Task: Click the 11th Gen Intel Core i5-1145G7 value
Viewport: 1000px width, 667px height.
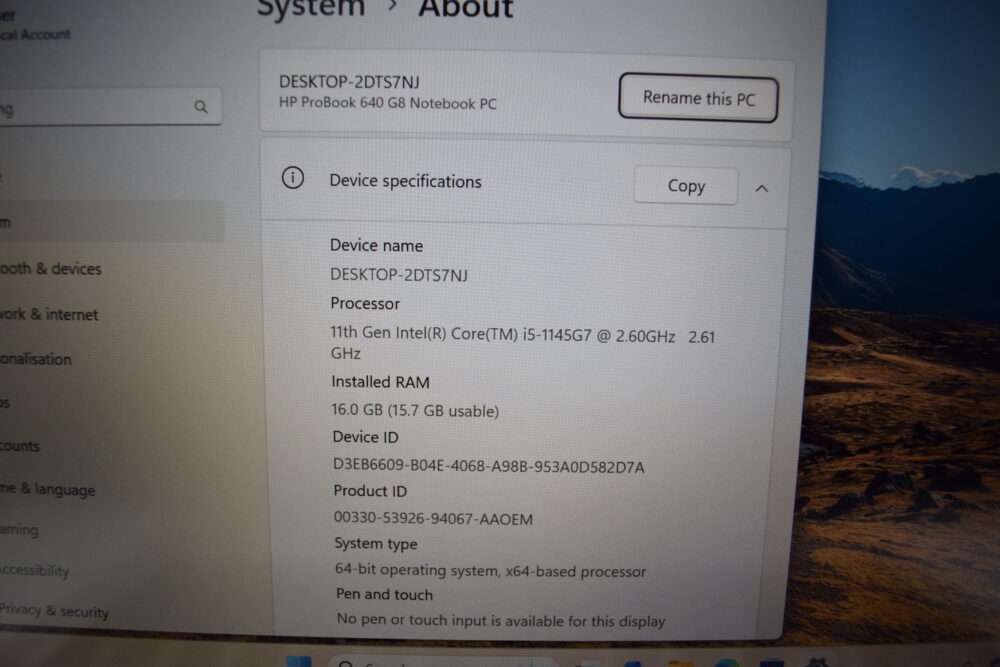Action: click(x=522, y=344)
